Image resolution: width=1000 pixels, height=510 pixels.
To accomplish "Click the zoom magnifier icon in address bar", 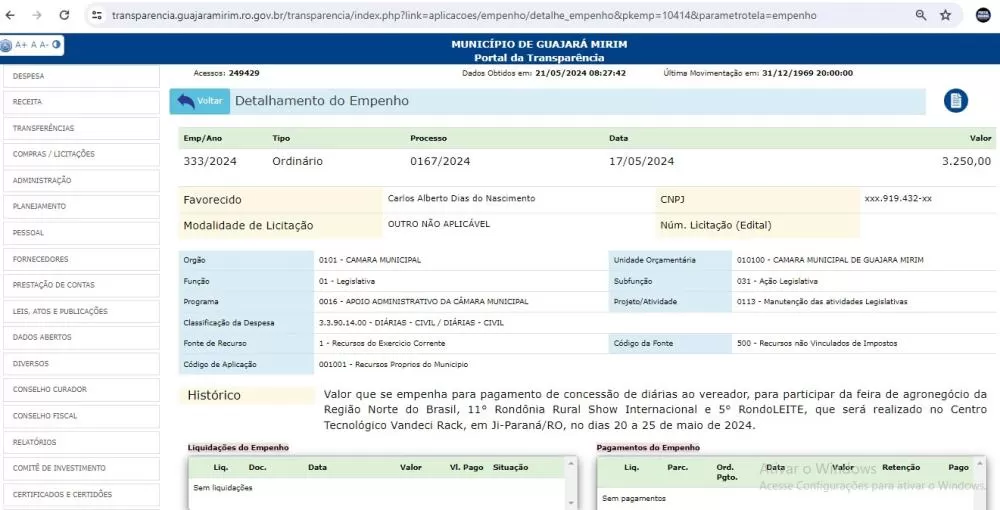I will coord(920,15).
